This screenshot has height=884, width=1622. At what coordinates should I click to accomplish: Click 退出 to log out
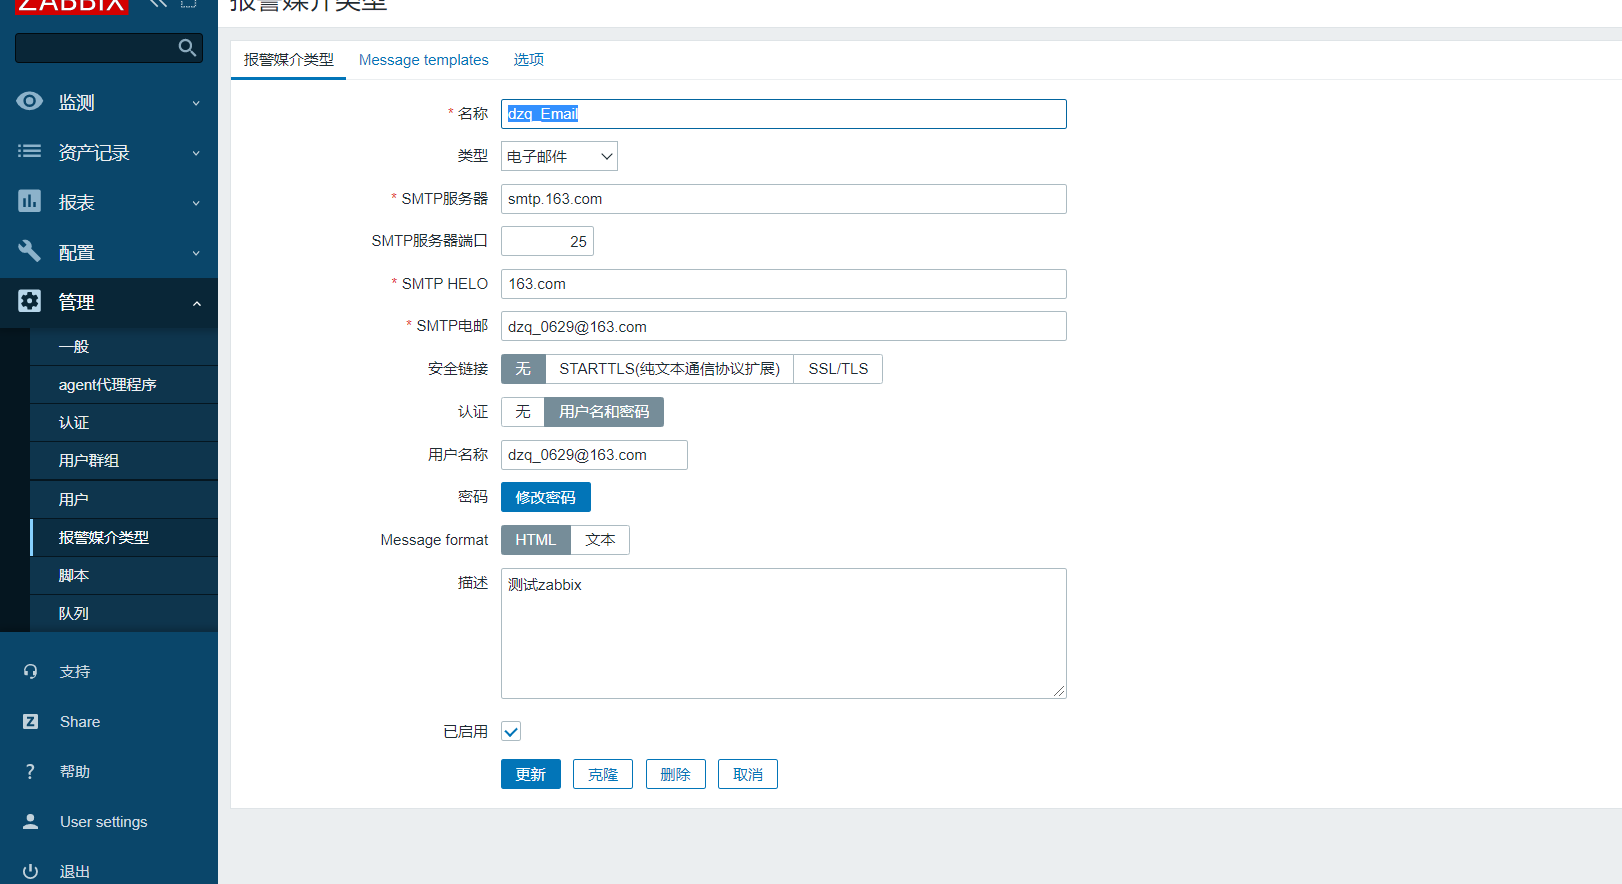[x=75, y=871]
